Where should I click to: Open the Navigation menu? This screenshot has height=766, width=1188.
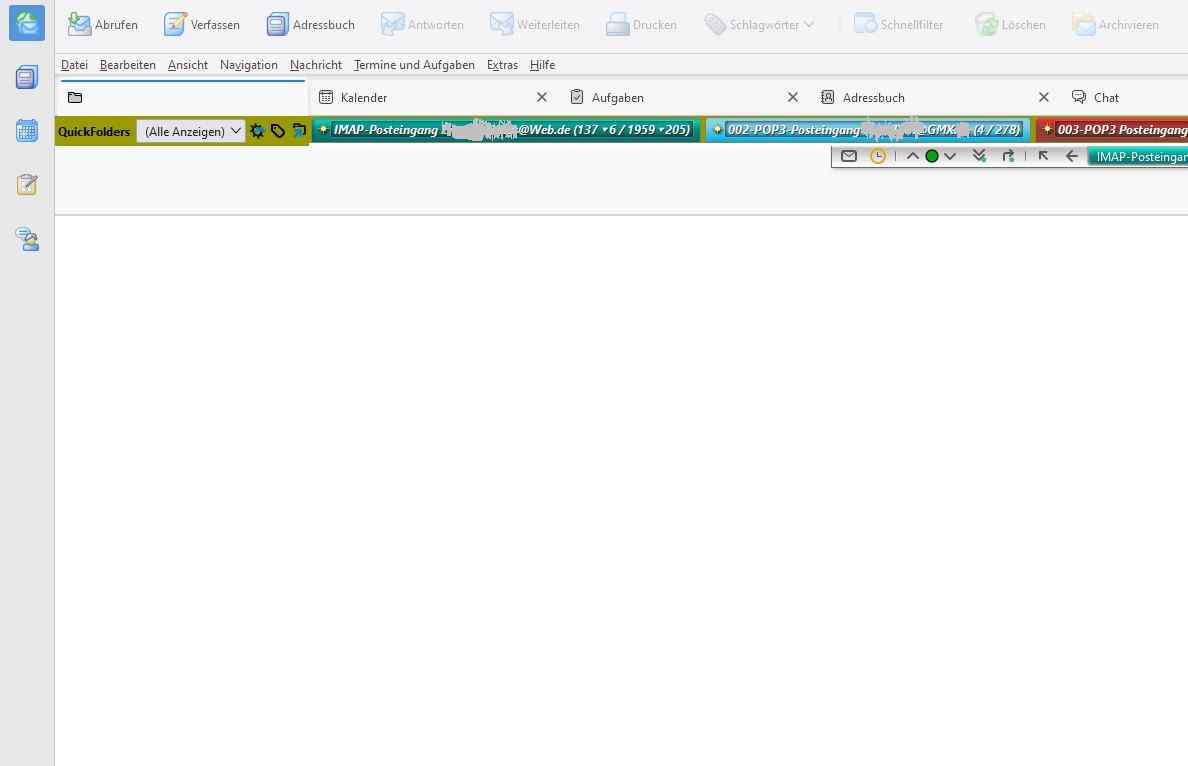(249, 65)
